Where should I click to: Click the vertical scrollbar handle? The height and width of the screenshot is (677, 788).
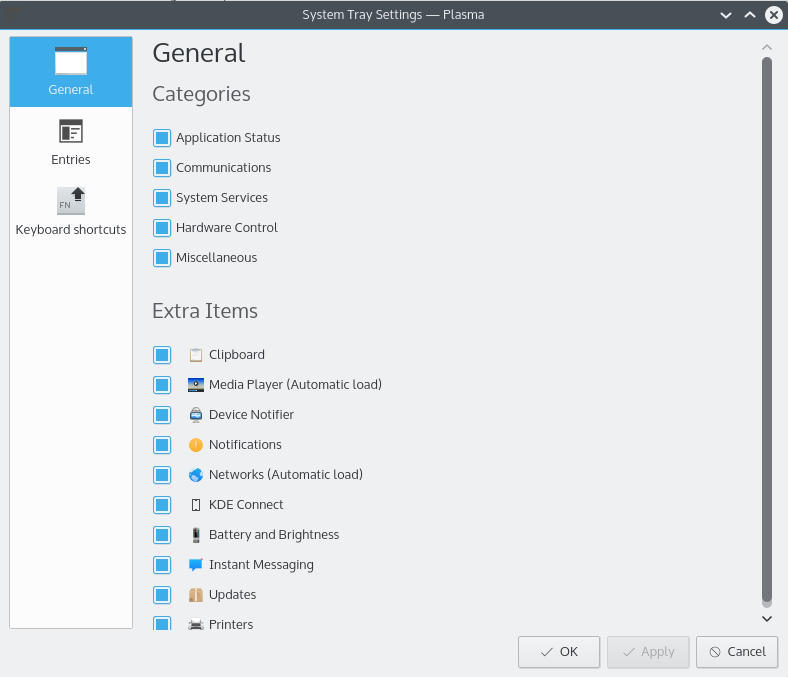pyautogui.click(x=767, y=330)
